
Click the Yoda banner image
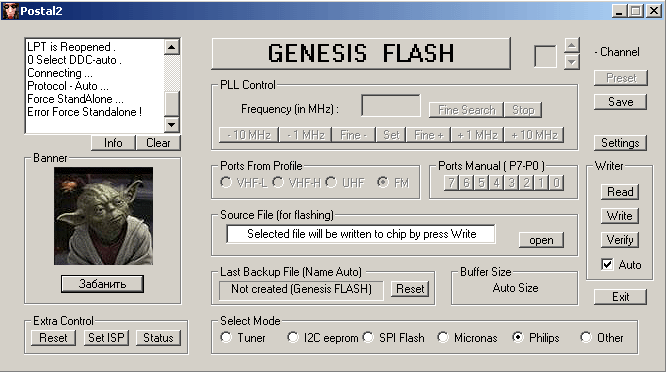click(x=103, y=216)
